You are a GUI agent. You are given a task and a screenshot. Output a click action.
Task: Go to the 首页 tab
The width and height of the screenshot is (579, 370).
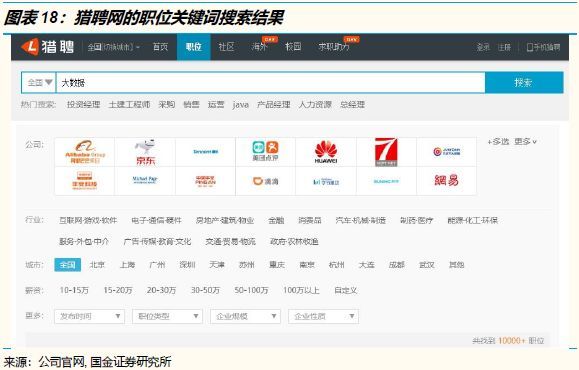160,47
